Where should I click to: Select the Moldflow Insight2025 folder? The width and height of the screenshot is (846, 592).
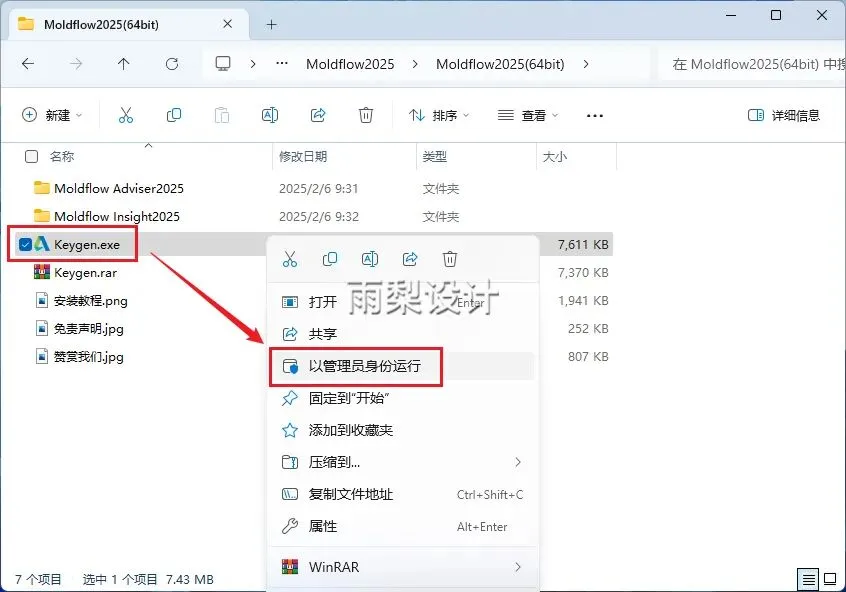(117, 216)
